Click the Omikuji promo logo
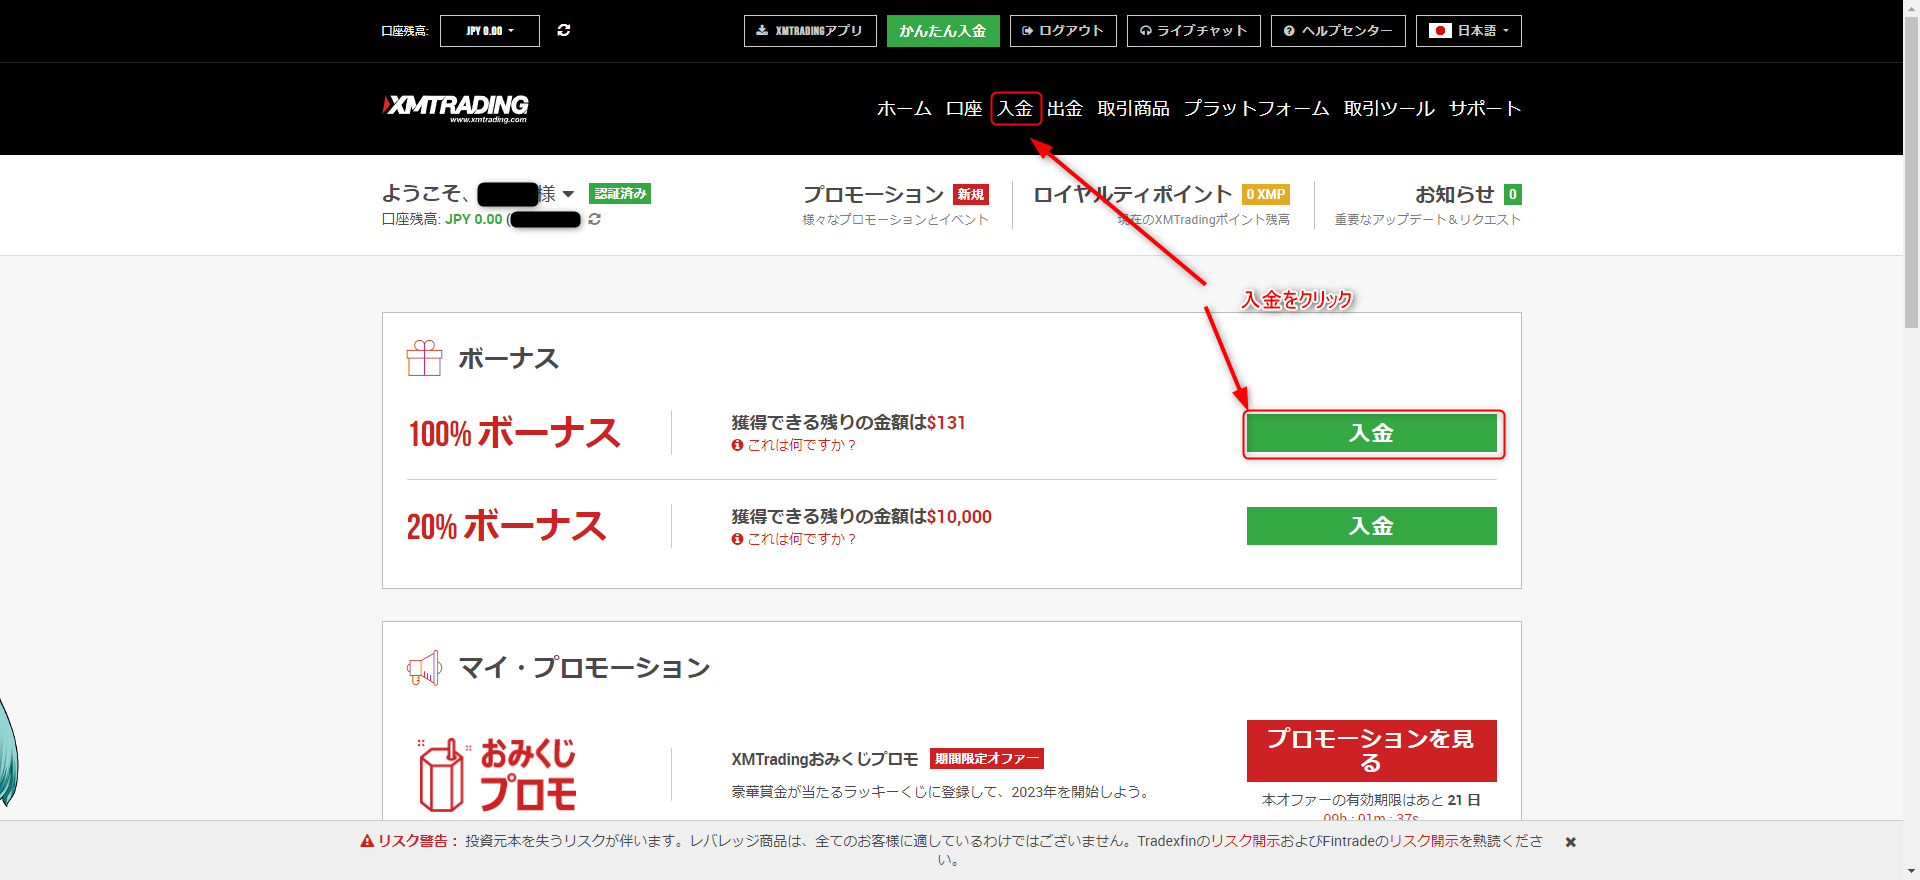Viewport: 1920px width, 880px height. click(x=497, y=774)
